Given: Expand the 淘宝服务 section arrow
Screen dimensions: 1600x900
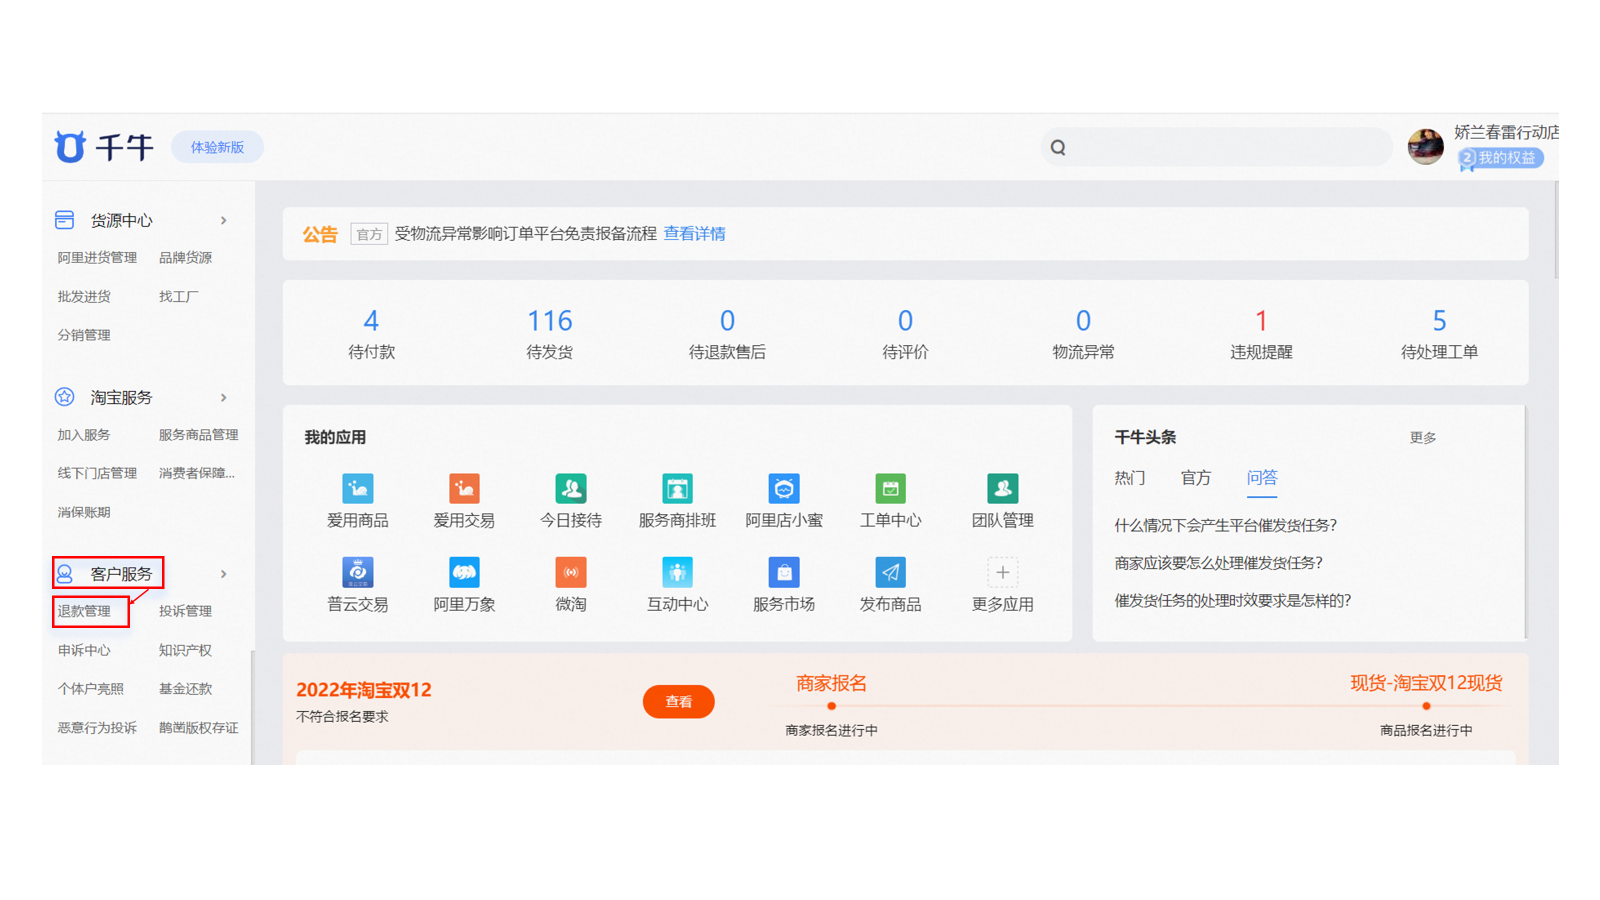Looking at the screenshot, I should pos(224,398).
